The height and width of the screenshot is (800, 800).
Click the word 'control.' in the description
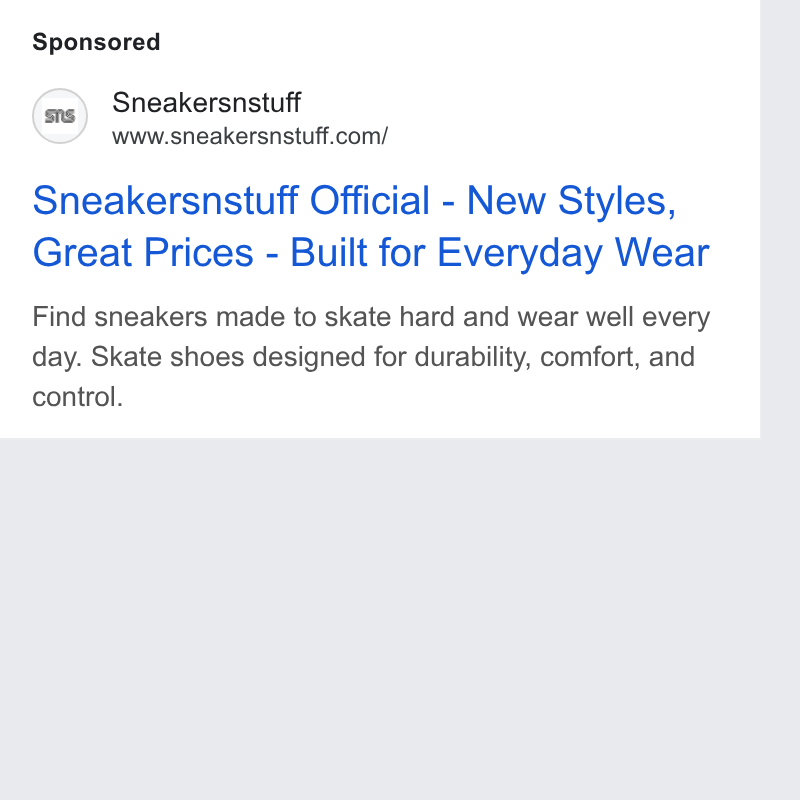pos(78,397)
